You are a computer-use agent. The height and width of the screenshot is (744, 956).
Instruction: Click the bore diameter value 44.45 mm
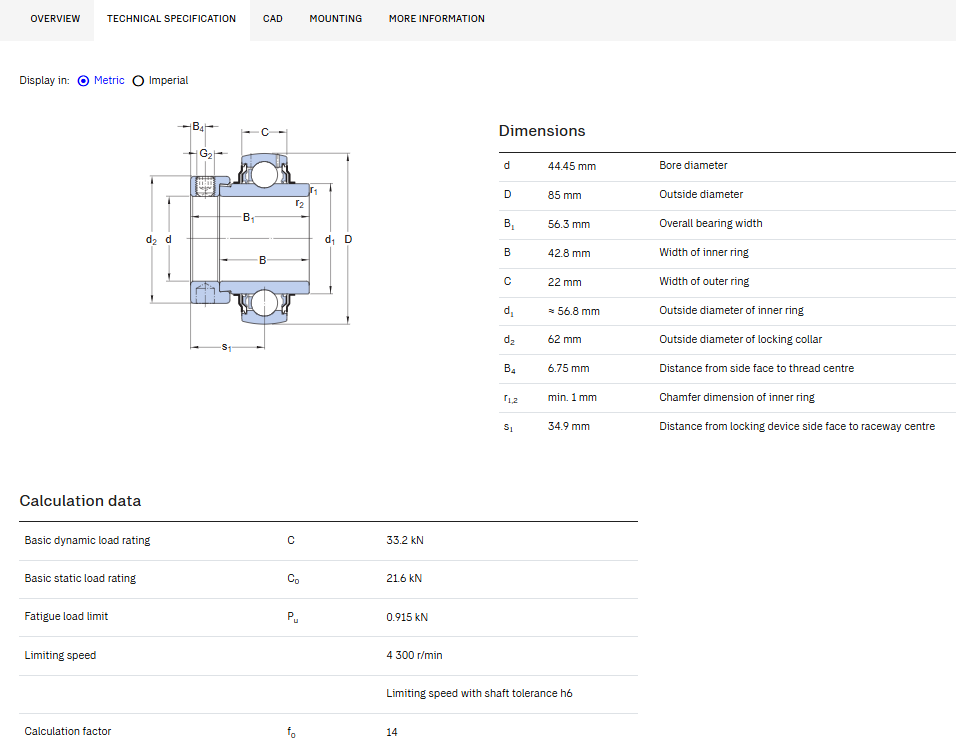tap(572, 166)
